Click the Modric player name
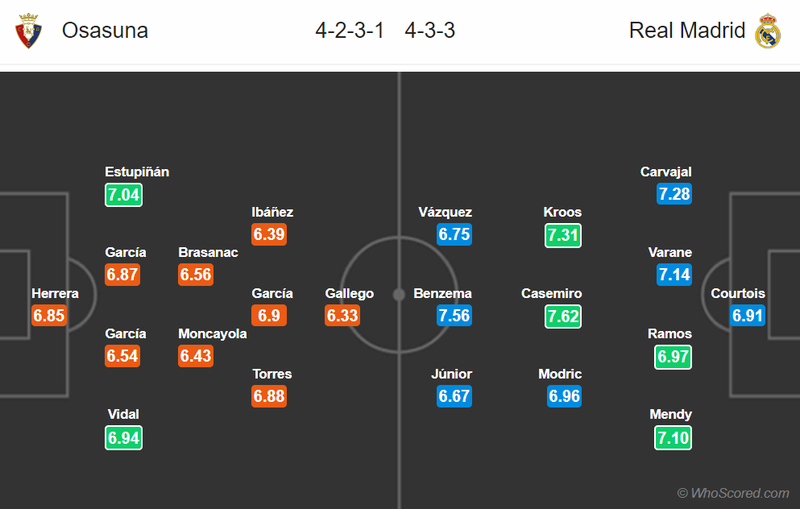The image size is (800, 509). pyautogui.click(x=560, y=374)
